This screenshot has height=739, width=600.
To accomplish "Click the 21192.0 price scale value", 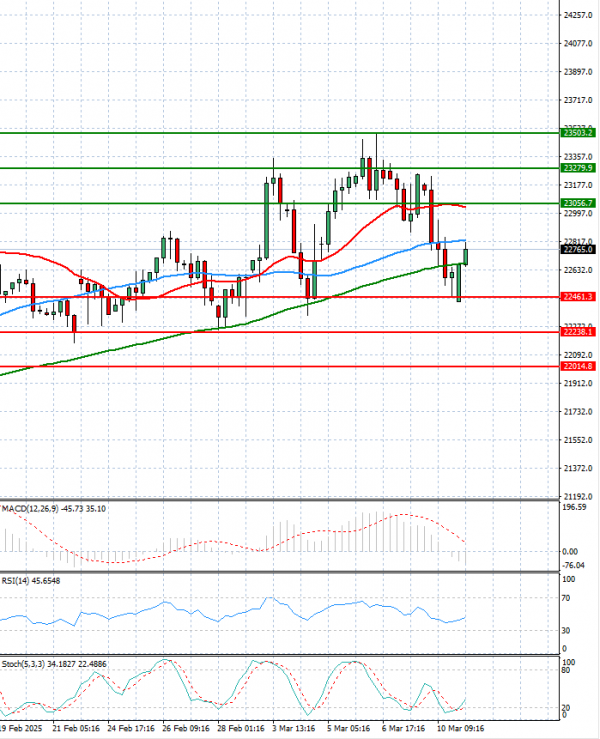I will [578, 496].
